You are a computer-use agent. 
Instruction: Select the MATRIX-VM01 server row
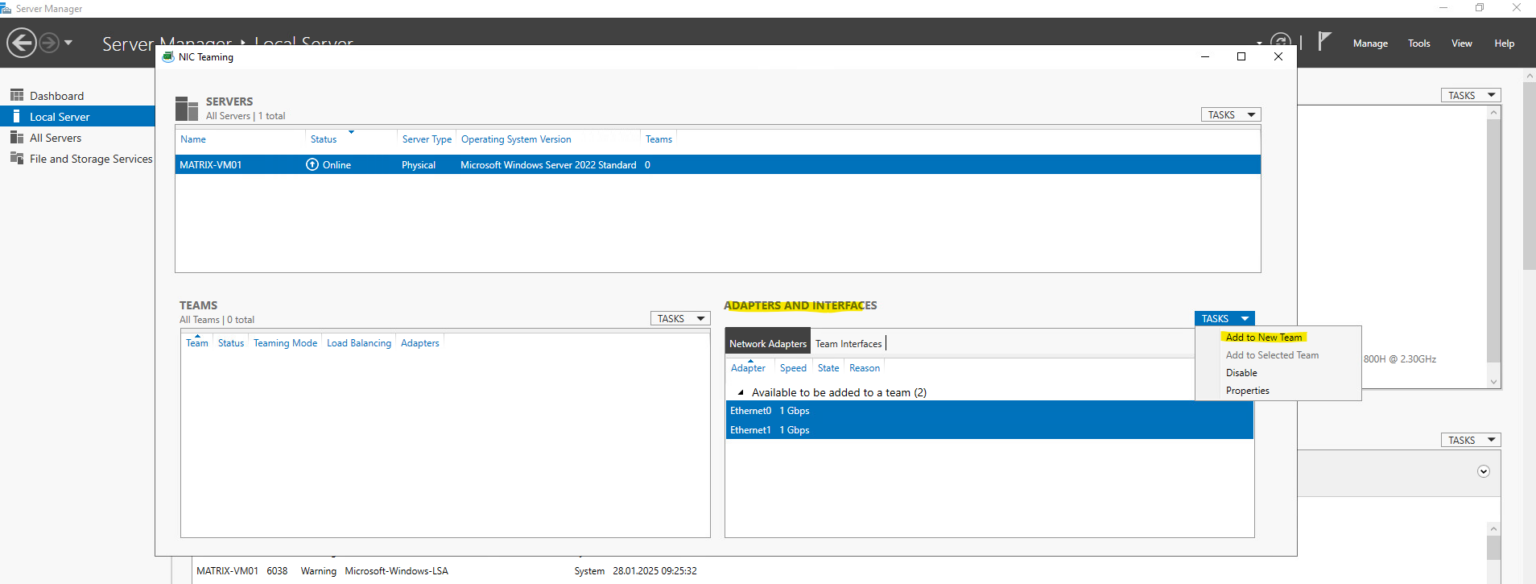pyautogui.click(x=500, y=164)
